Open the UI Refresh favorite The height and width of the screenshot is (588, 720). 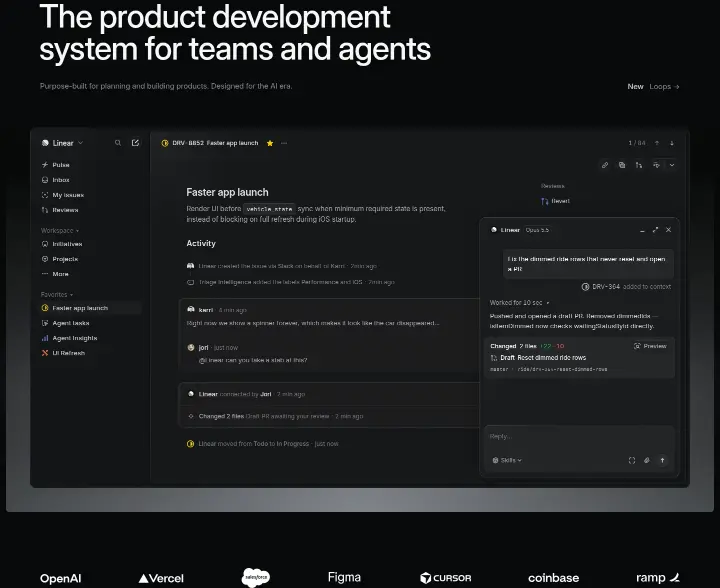click(63, 353)
